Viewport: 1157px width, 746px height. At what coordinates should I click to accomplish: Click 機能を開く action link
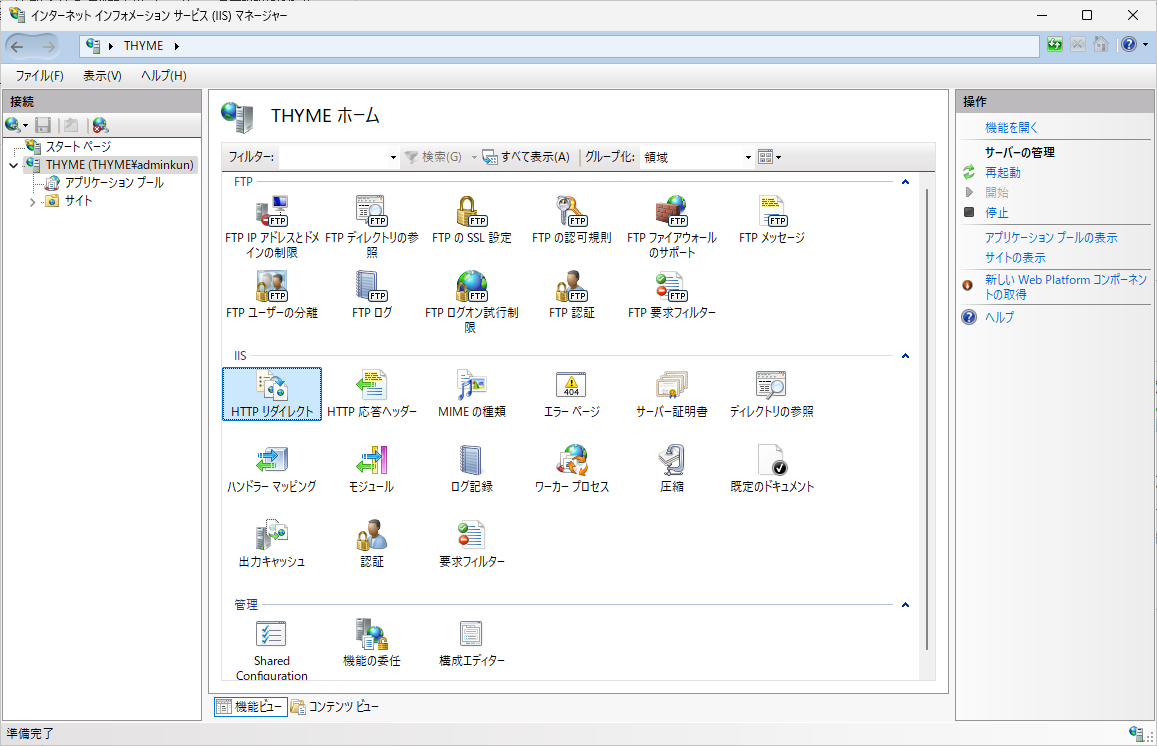pos(1012,128)
